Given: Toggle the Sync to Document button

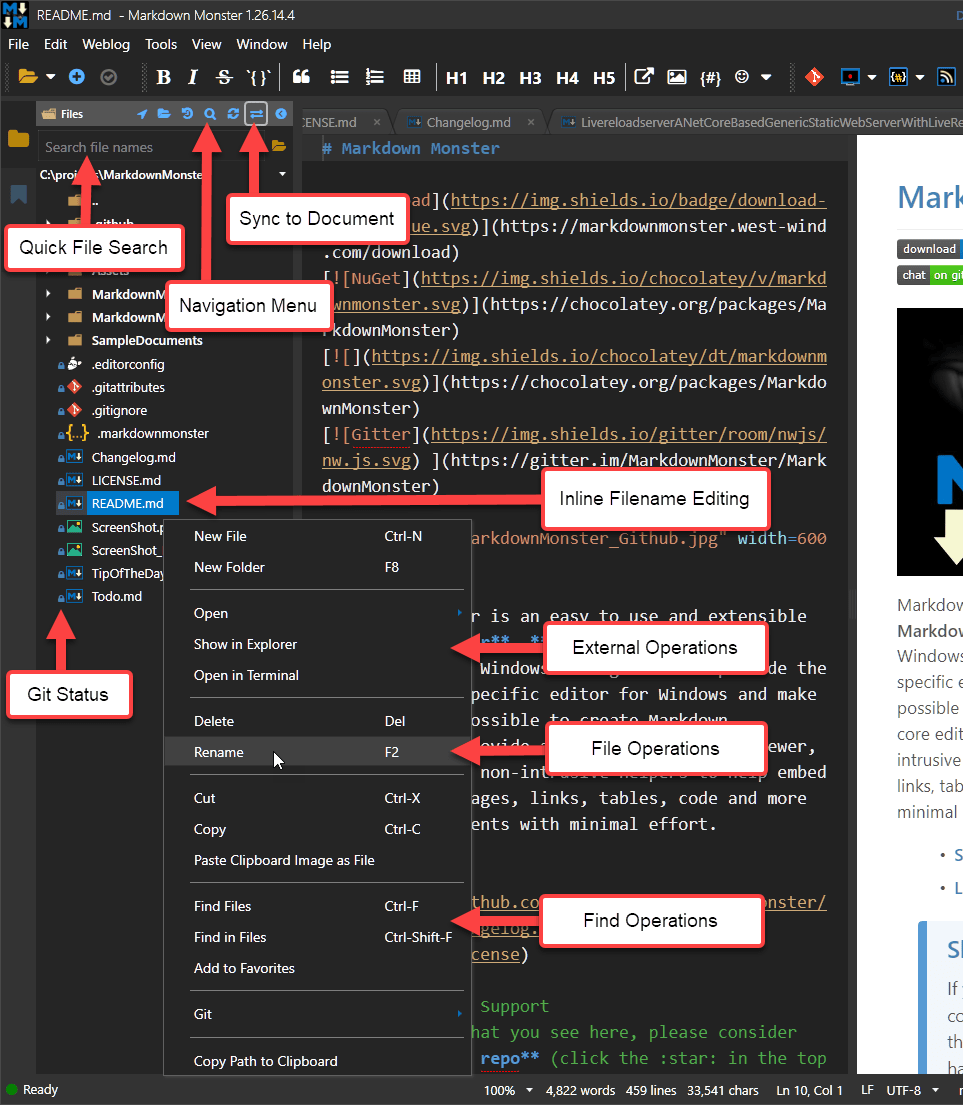Looking at the screenshot, I should click(x=256, y=113).
